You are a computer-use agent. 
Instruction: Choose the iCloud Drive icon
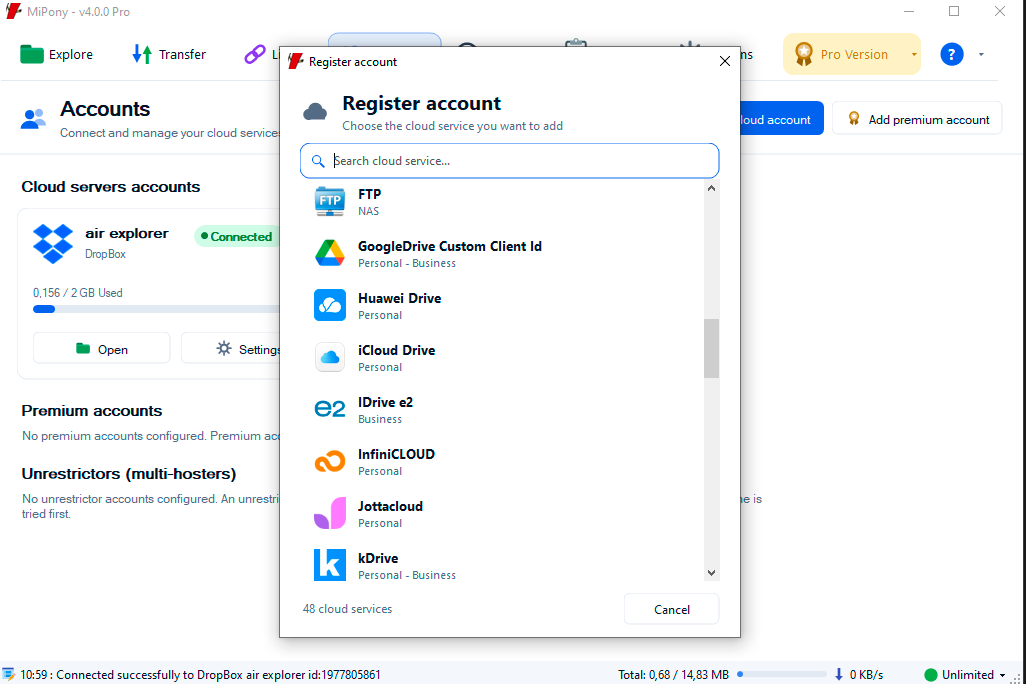(330, 357)
